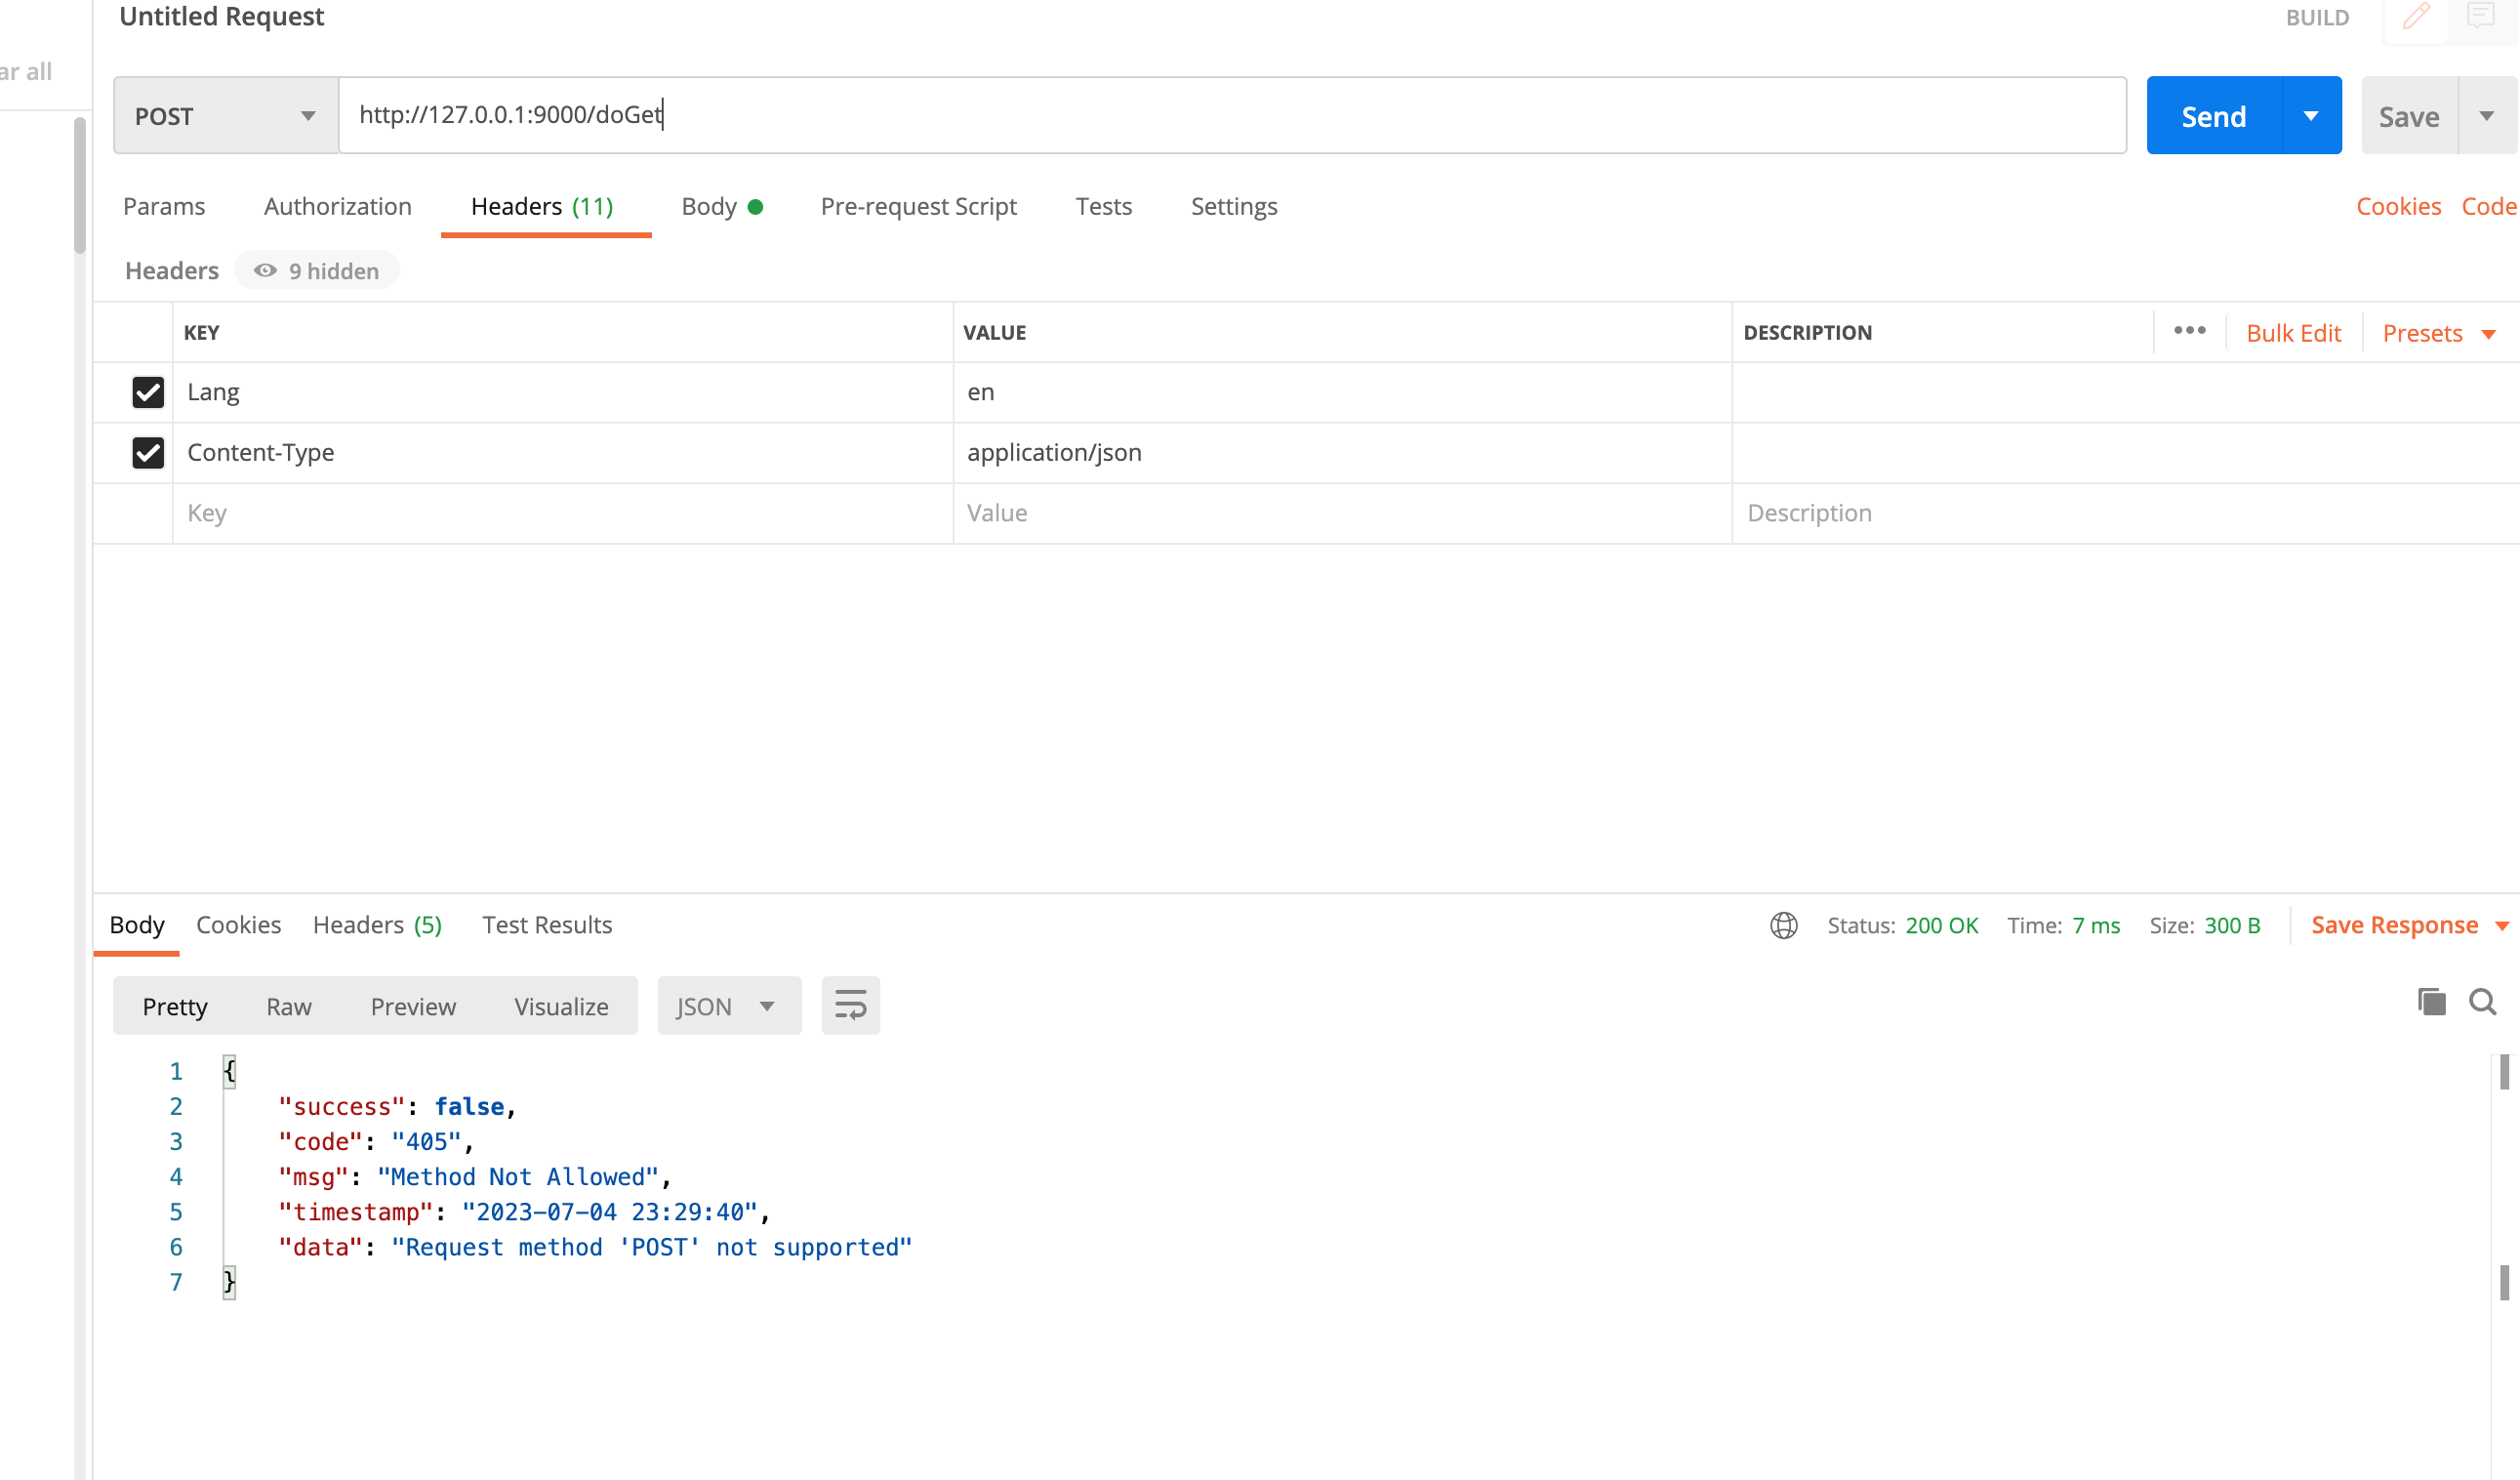Expand the Save button dropdown arrow
Viewport: 2520px width, 1480px height.
[2486, 116]
